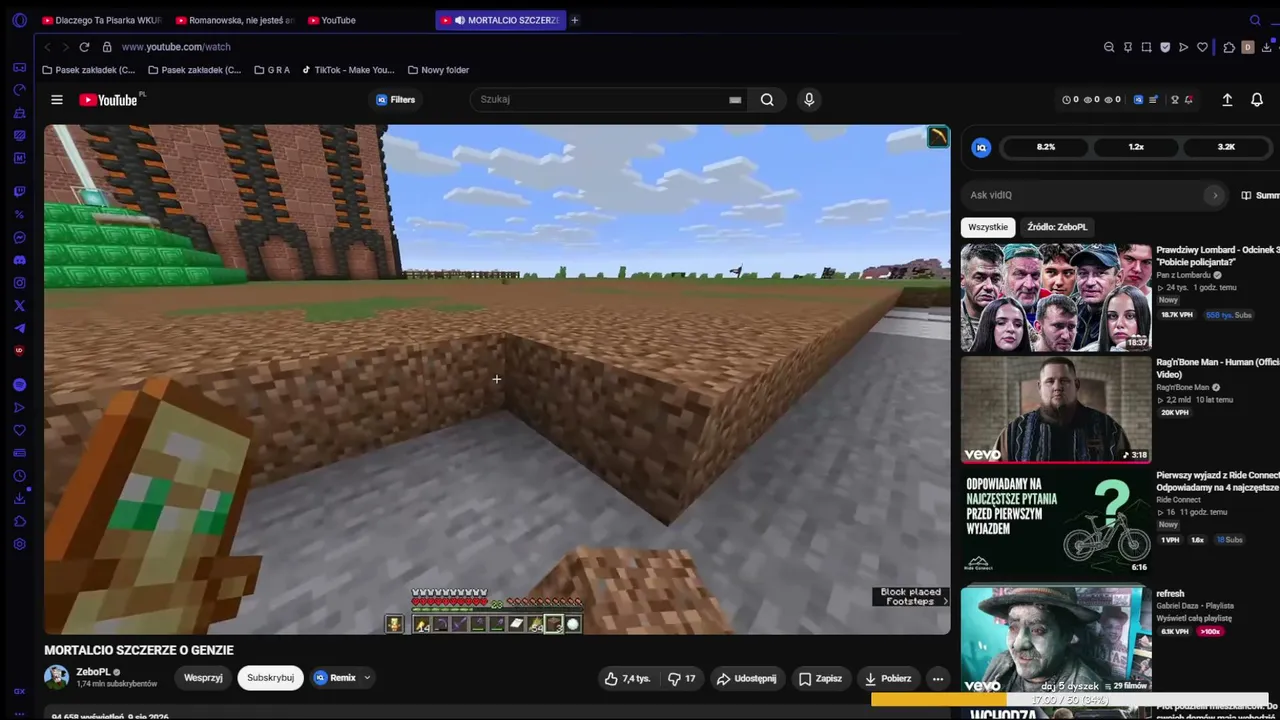Open Instagram from the browser sidebar

coord(19,283)
